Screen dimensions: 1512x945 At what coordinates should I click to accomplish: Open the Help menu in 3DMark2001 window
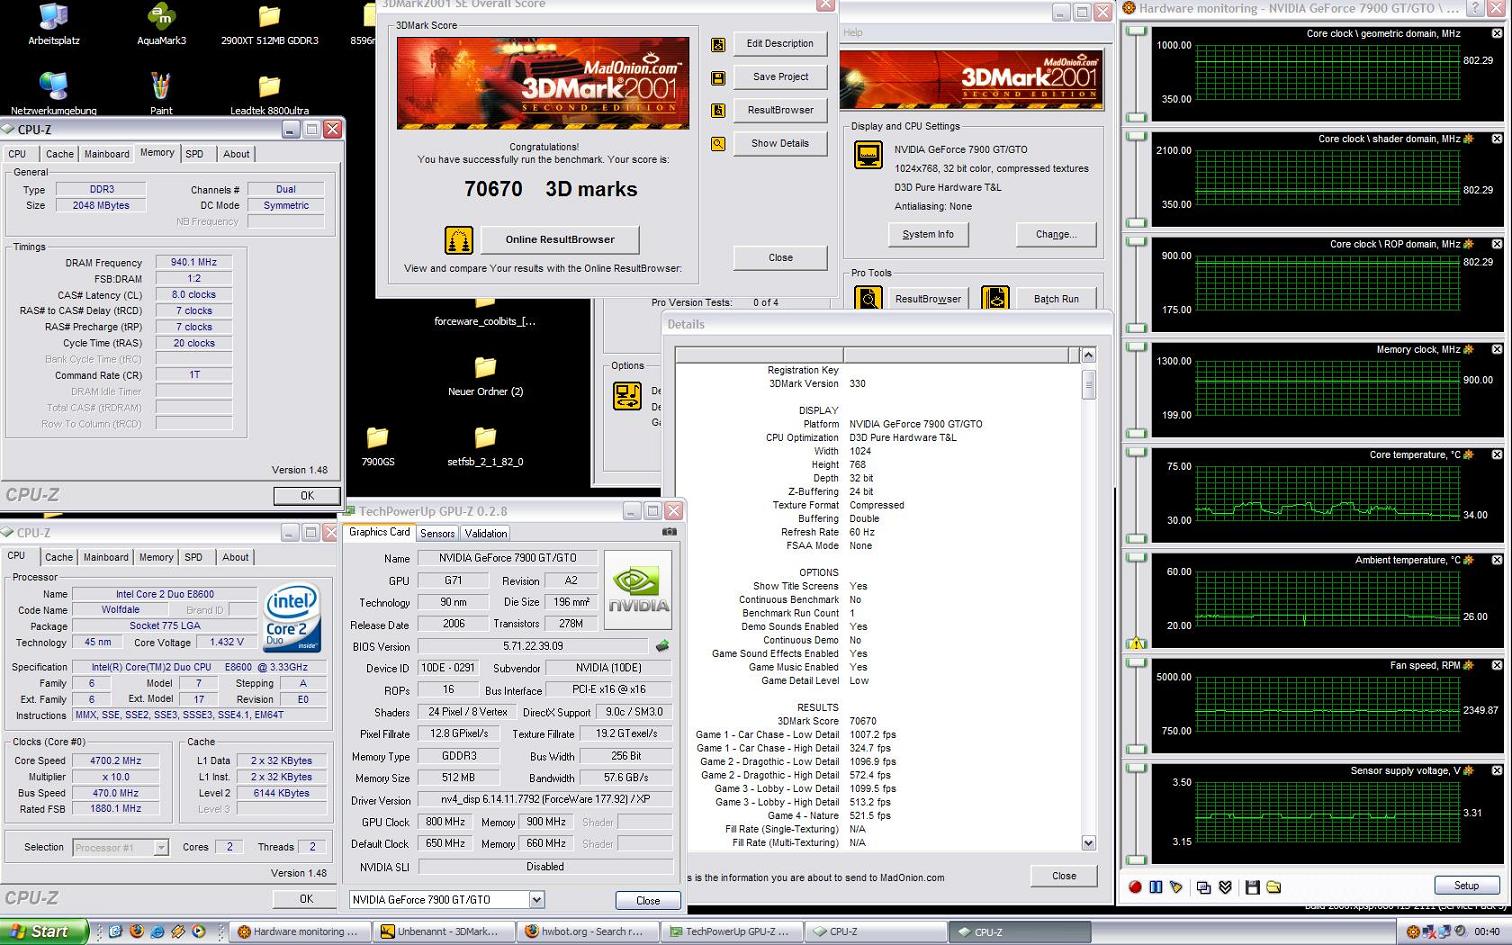click(x=853, y=32)
